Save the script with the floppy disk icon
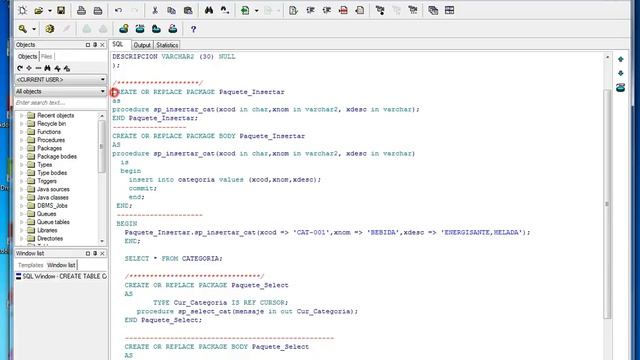This screenshot has width=640, height=360. [x=61, y=11]
